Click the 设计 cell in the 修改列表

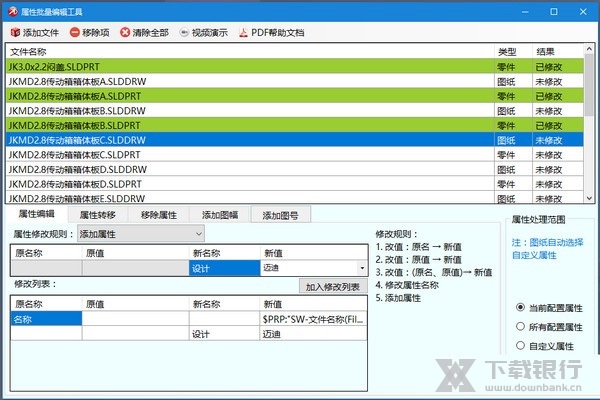tap(224, 333)
